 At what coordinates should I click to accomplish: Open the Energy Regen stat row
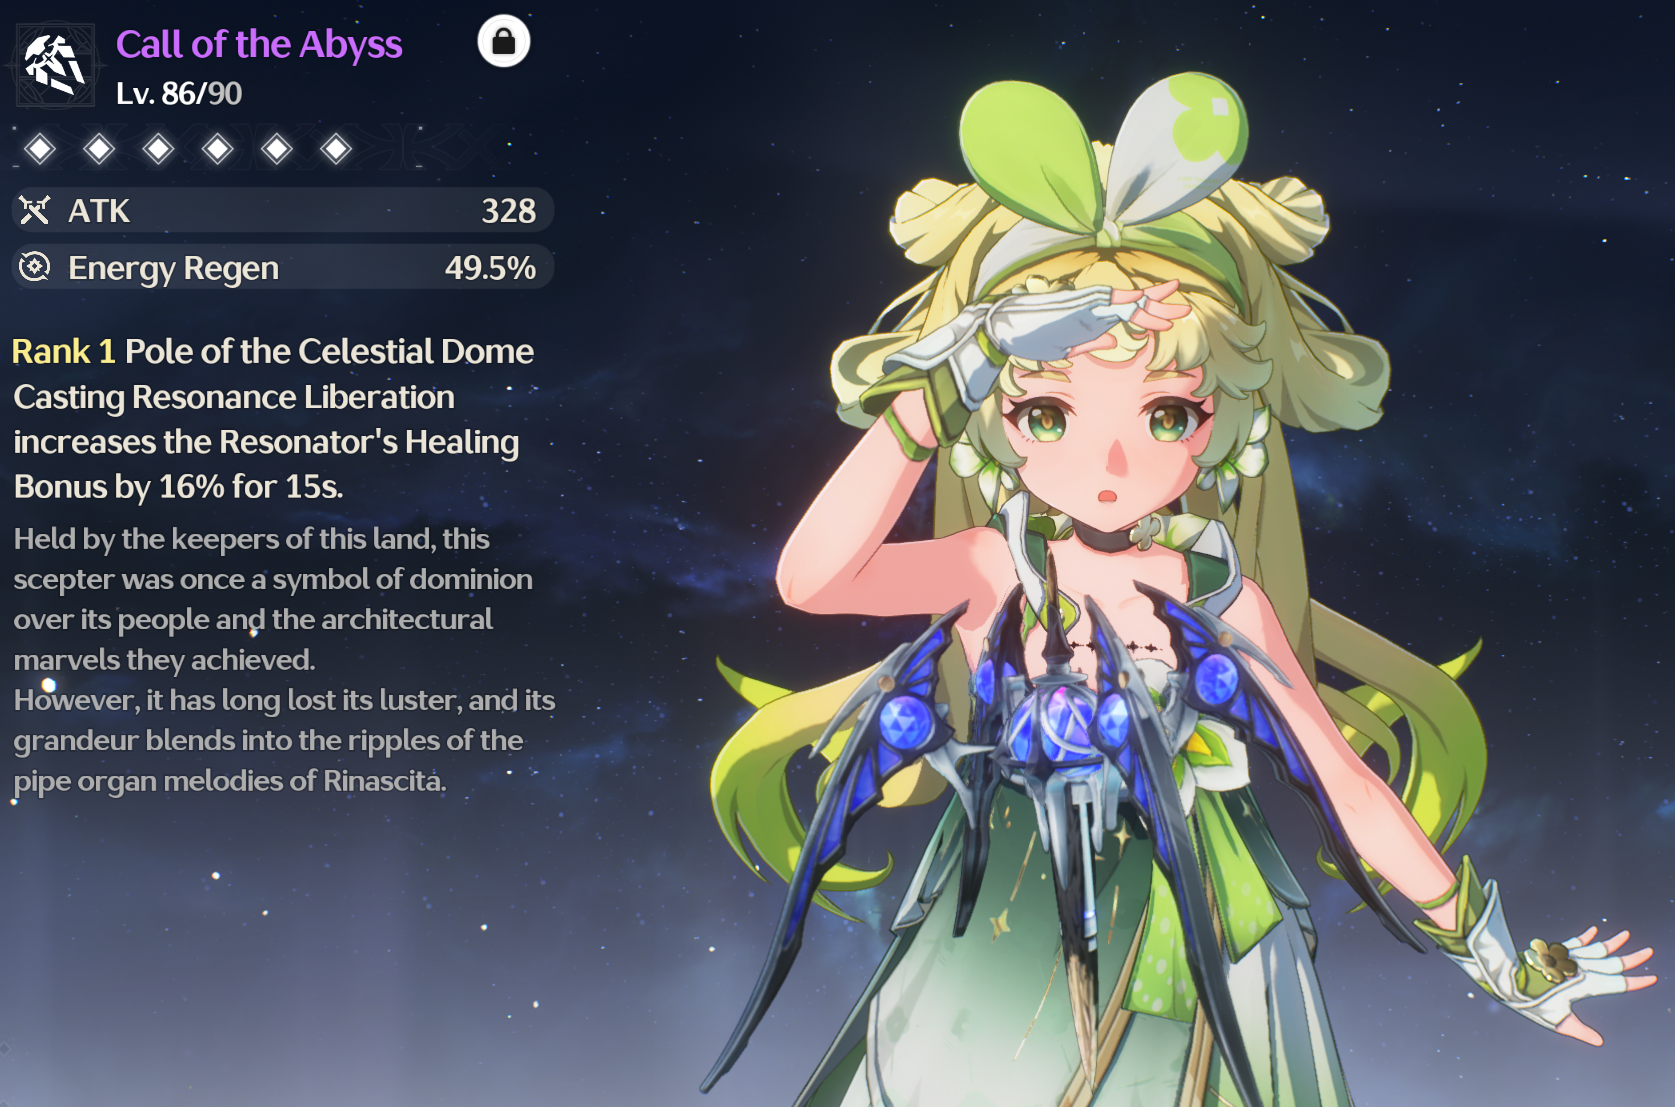282,267
